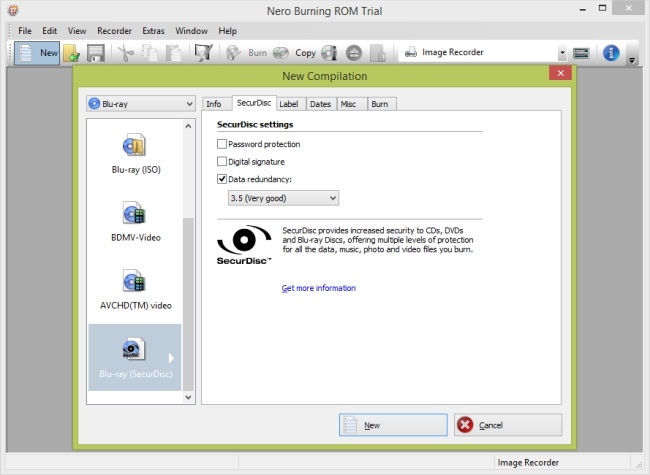Select AVCHD(TM) video compilation type
The height and width of the screenshot is (475, 650).
[136, 290]
